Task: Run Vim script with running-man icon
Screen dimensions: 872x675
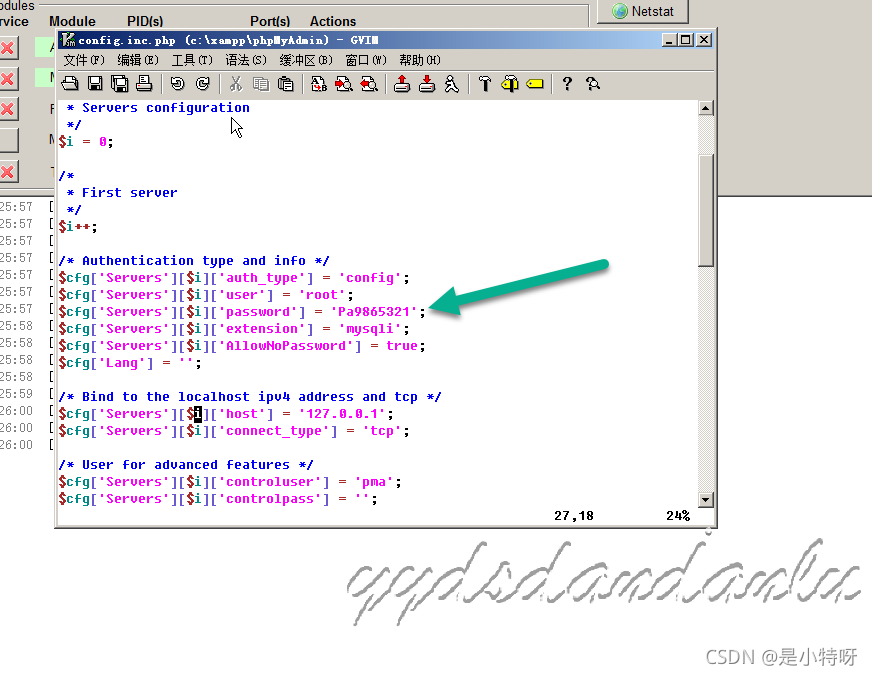Action: tap(452, 83)
